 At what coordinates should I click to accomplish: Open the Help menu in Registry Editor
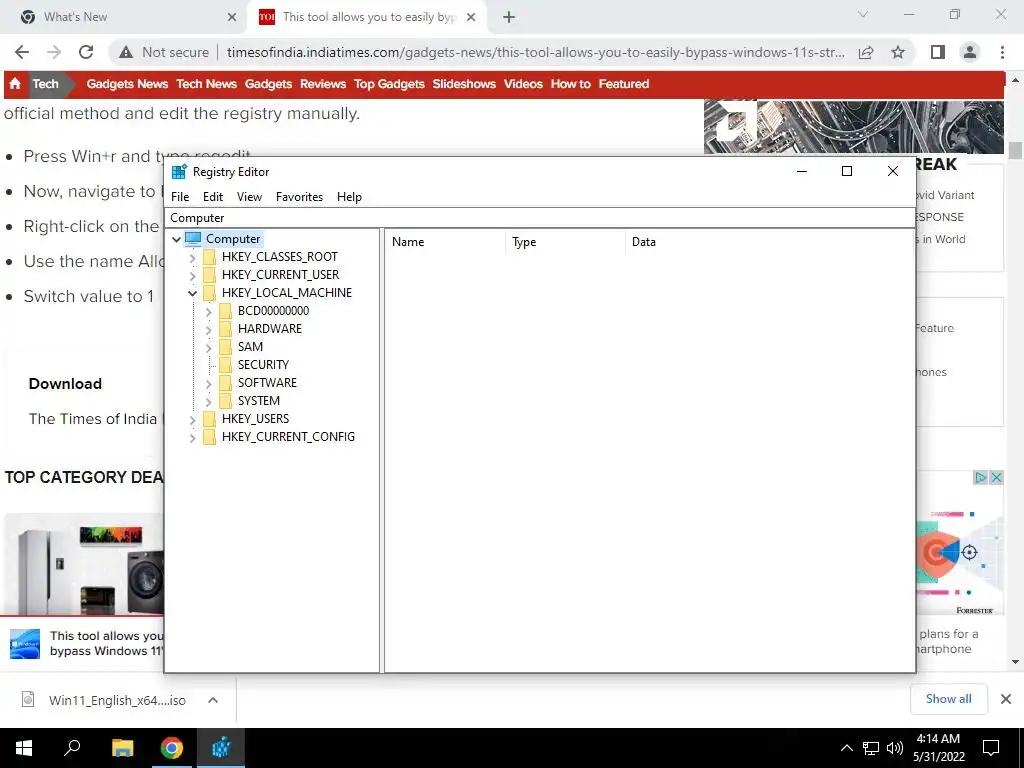coord(349,197)
